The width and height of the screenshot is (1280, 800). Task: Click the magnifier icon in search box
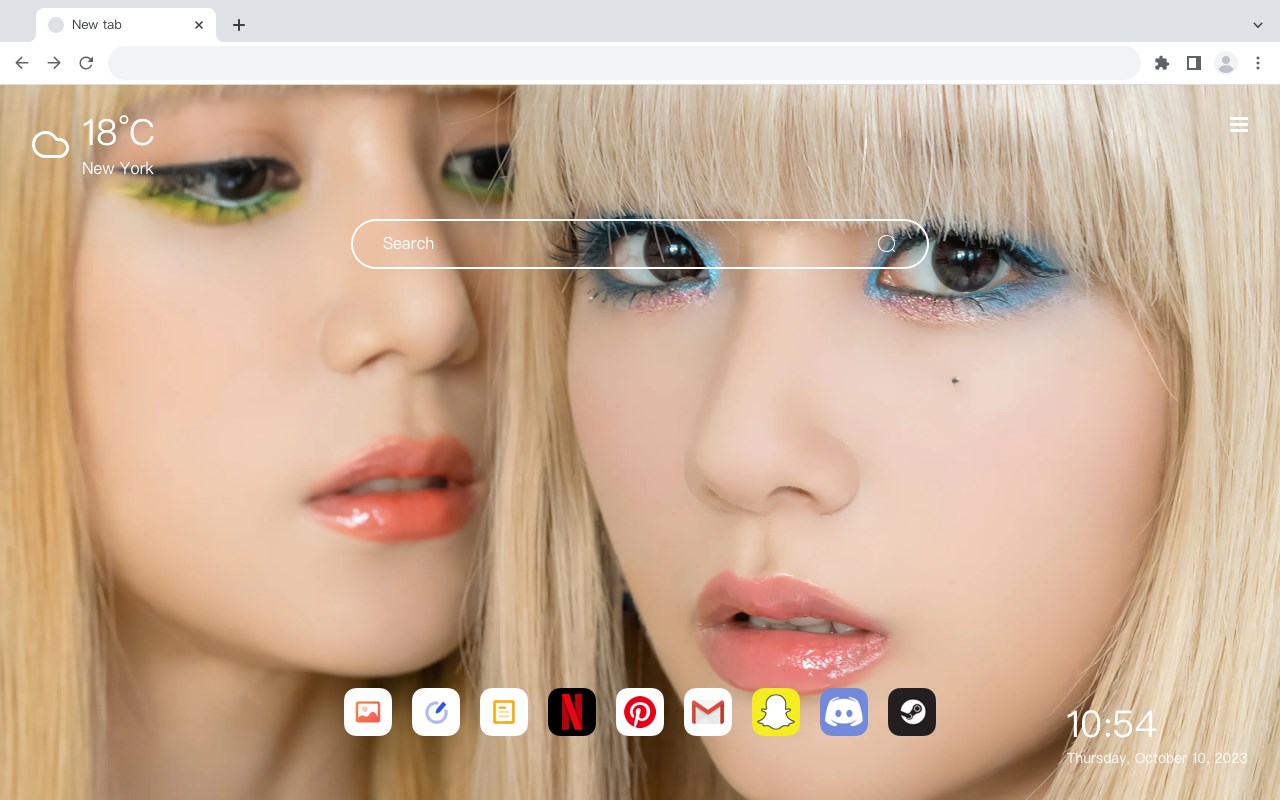(886, 244)
